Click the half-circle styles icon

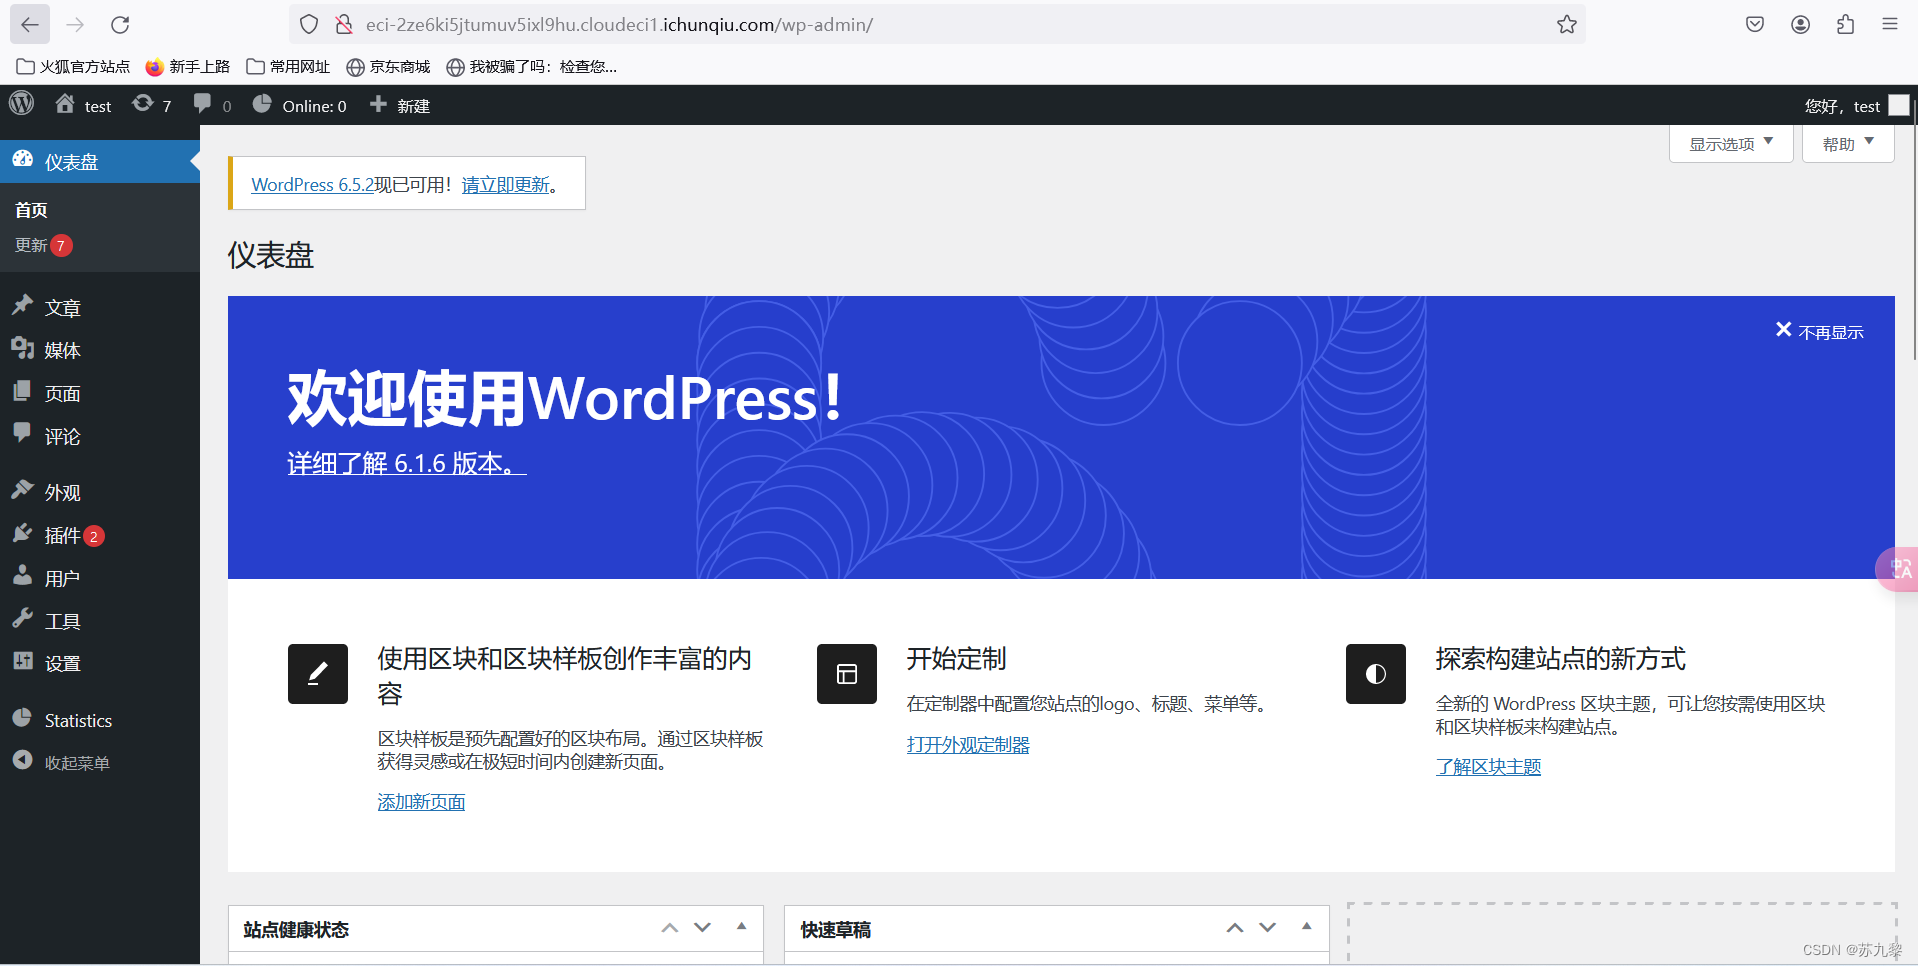(1376, 674)
